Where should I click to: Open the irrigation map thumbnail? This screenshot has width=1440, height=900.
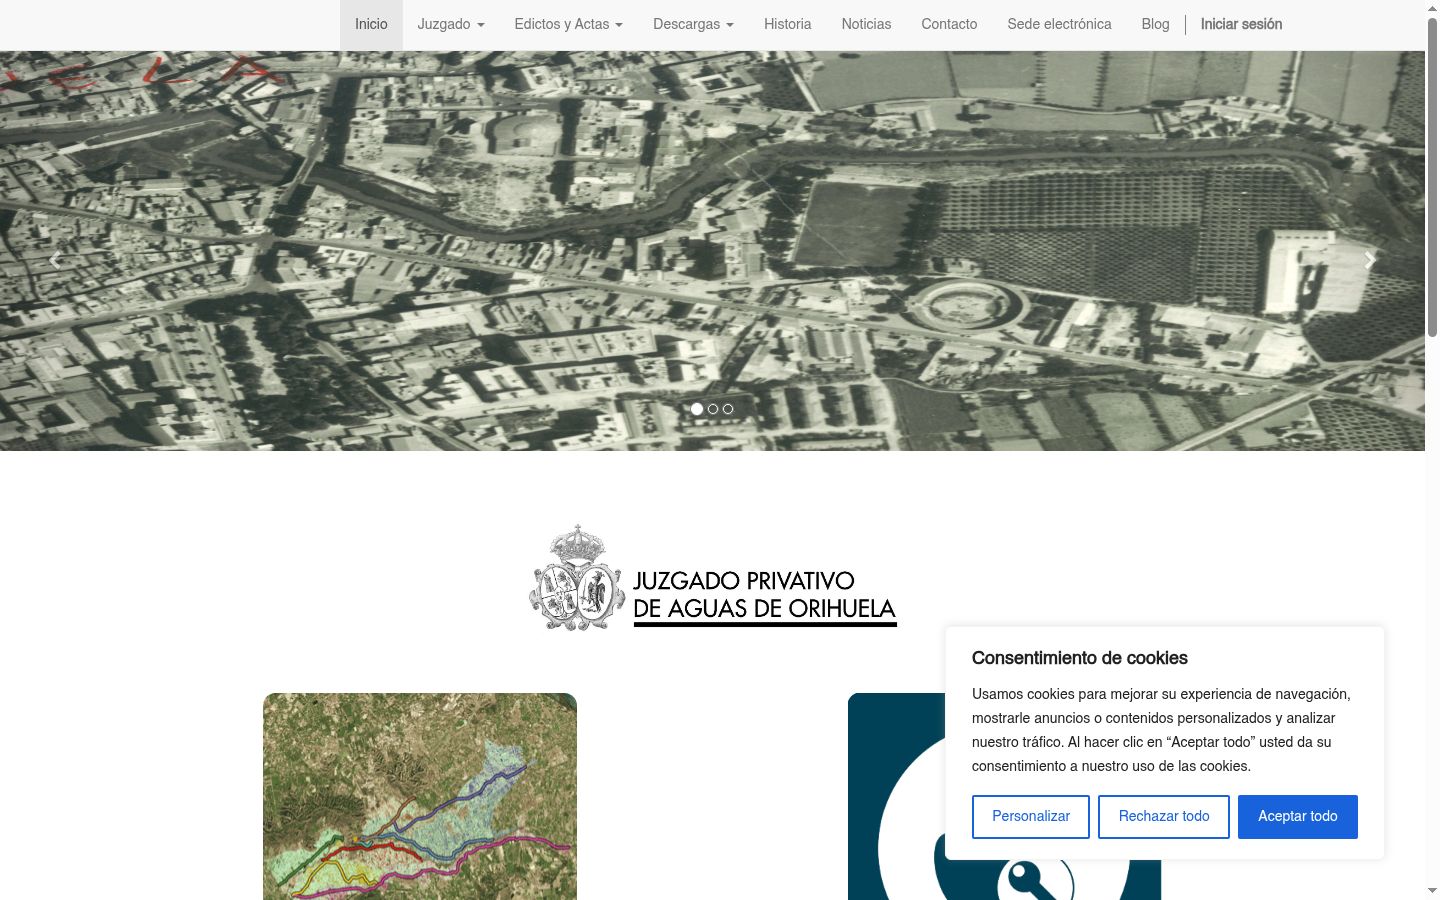[x=420, y=796]
